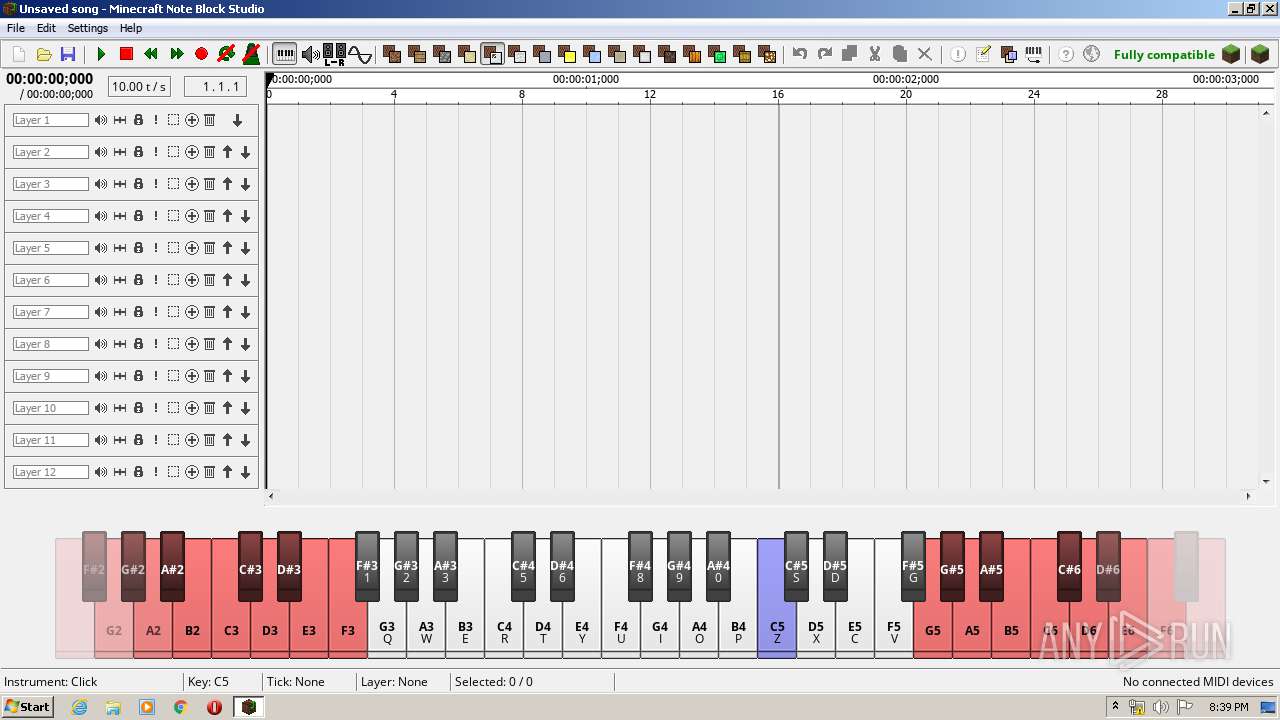The height and width of the screenshot is (720, 1280).
Task: Select all notes in Layer 2
Action: 173,152
